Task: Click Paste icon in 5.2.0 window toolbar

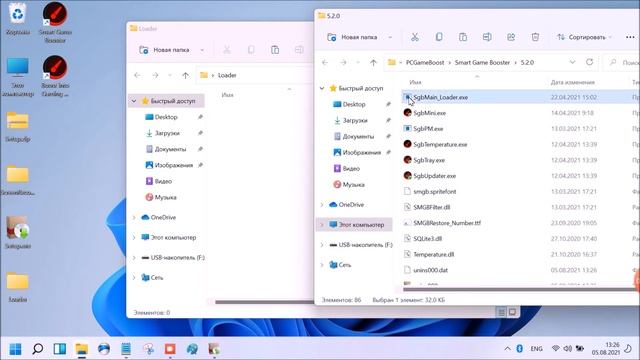Action: [463, 37]
